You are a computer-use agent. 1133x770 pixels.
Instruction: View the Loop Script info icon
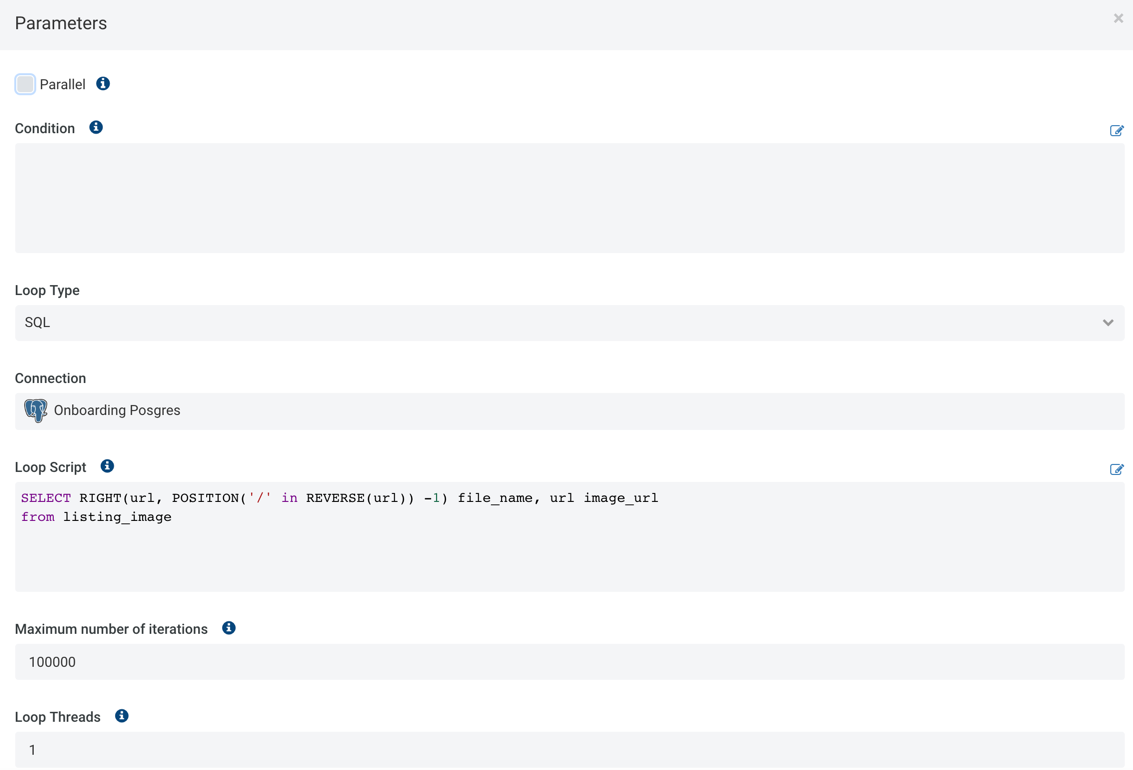coord(107,466)
